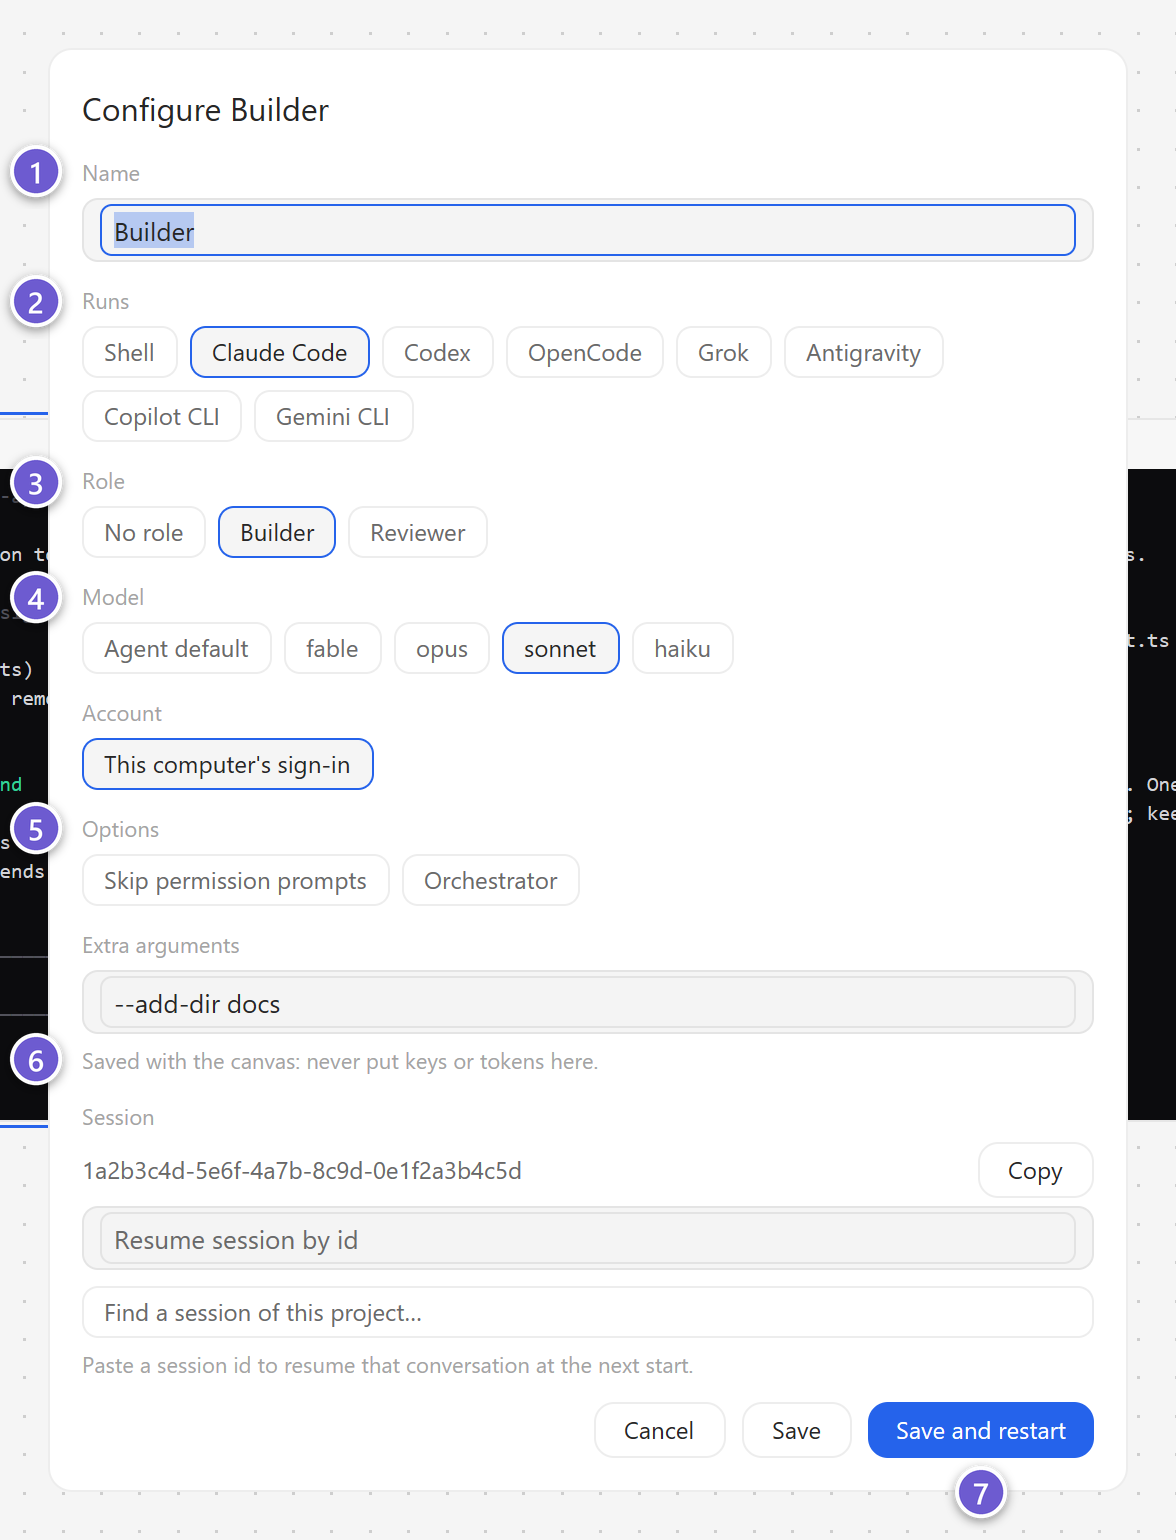Viewport: 1176px width, 1540px height.
Task: Pick OpenCode as the runner
Action: click(585, 353)
